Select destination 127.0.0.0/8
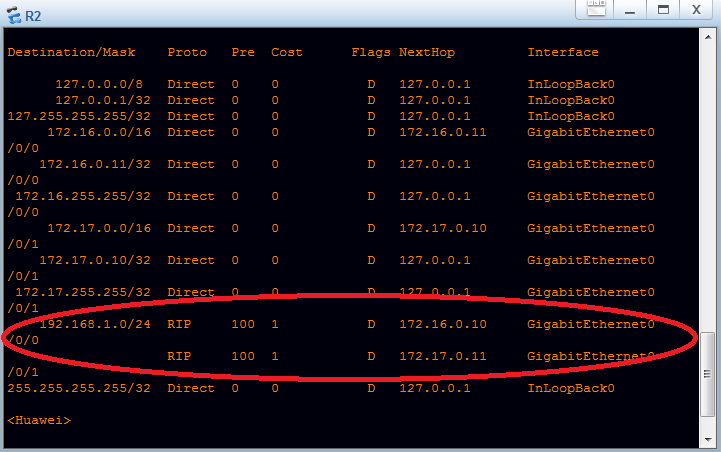Image resolution: width=721 pixels, height=452 pixels. [x=99, y=84]
